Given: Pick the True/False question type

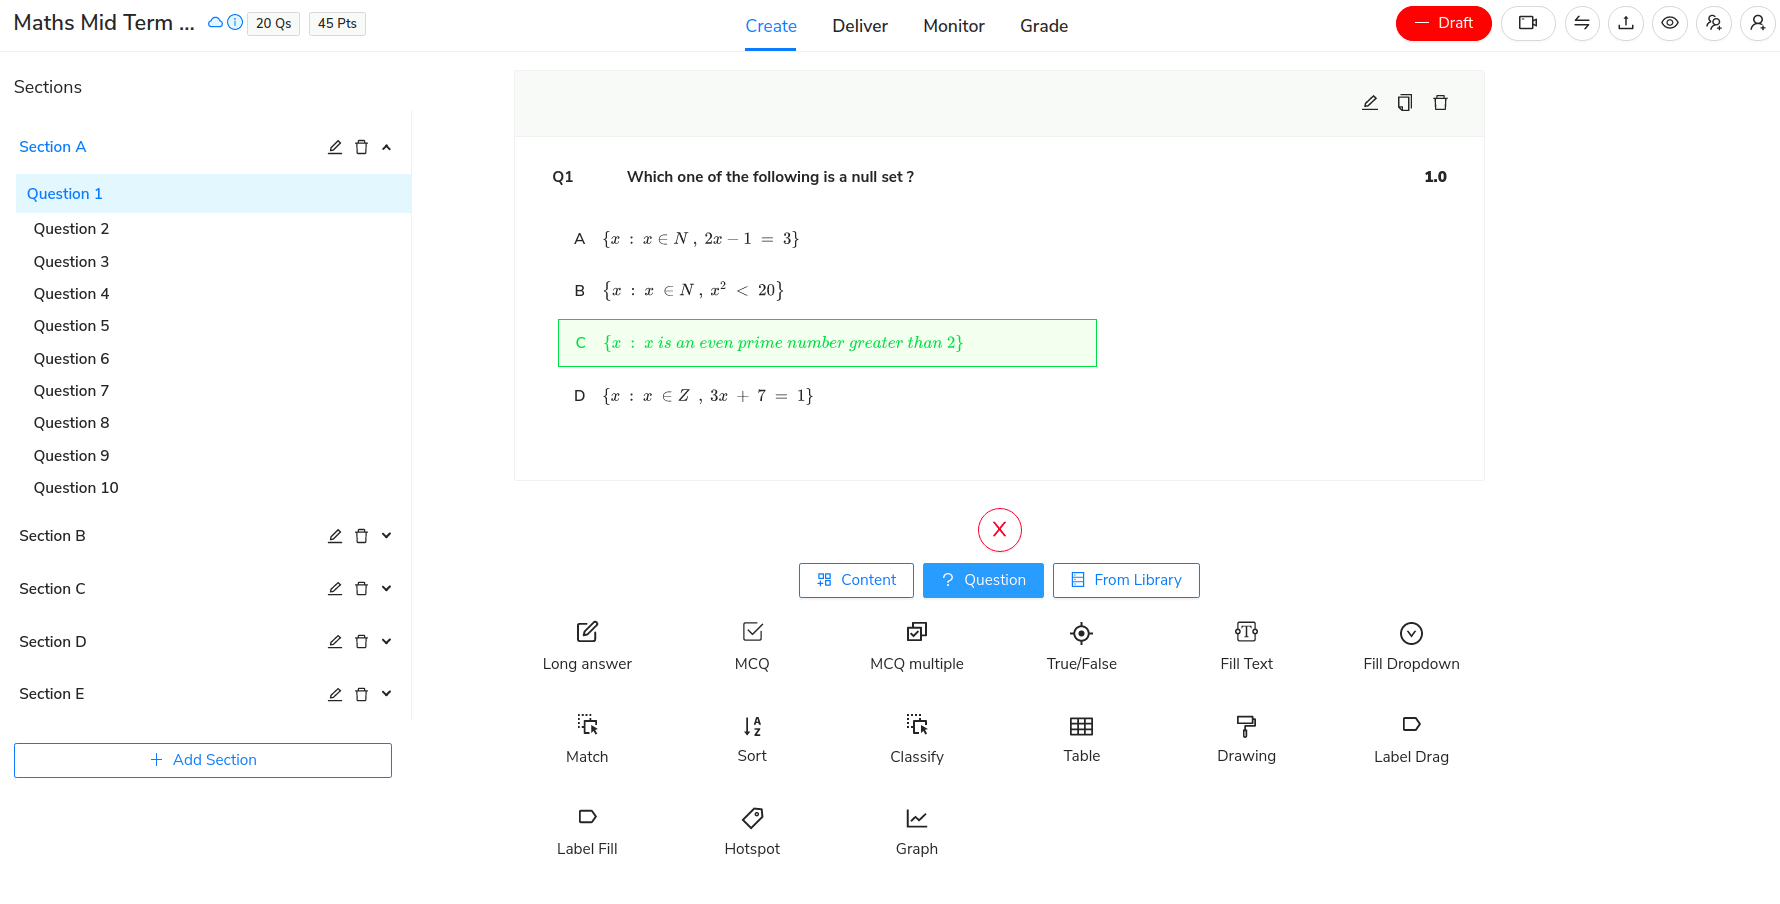Looking at the screenshot, I should (1081, 647).
